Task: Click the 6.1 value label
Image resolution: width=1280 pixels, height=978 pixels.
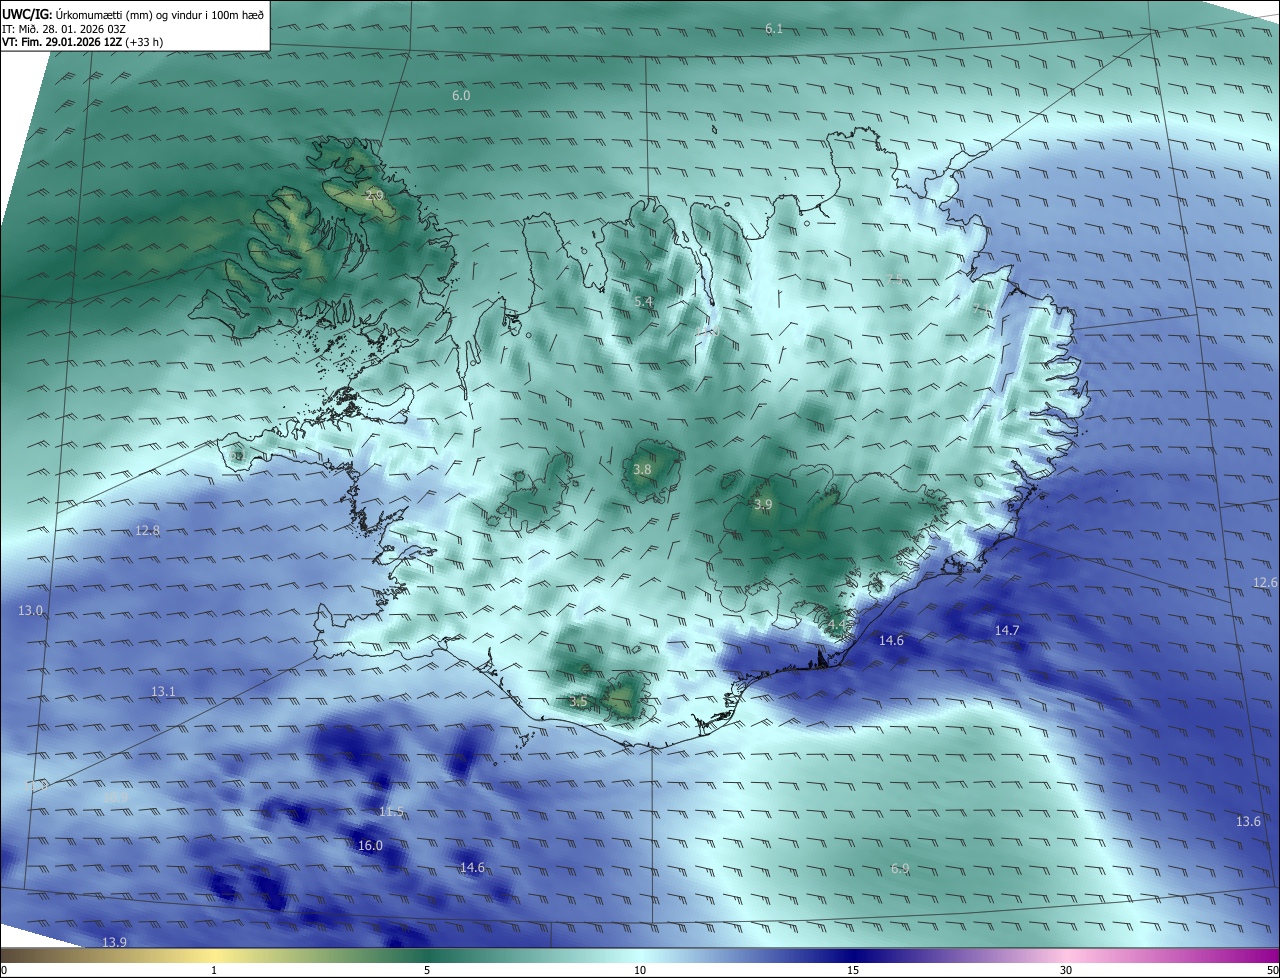Action: (x=774, y=29)
